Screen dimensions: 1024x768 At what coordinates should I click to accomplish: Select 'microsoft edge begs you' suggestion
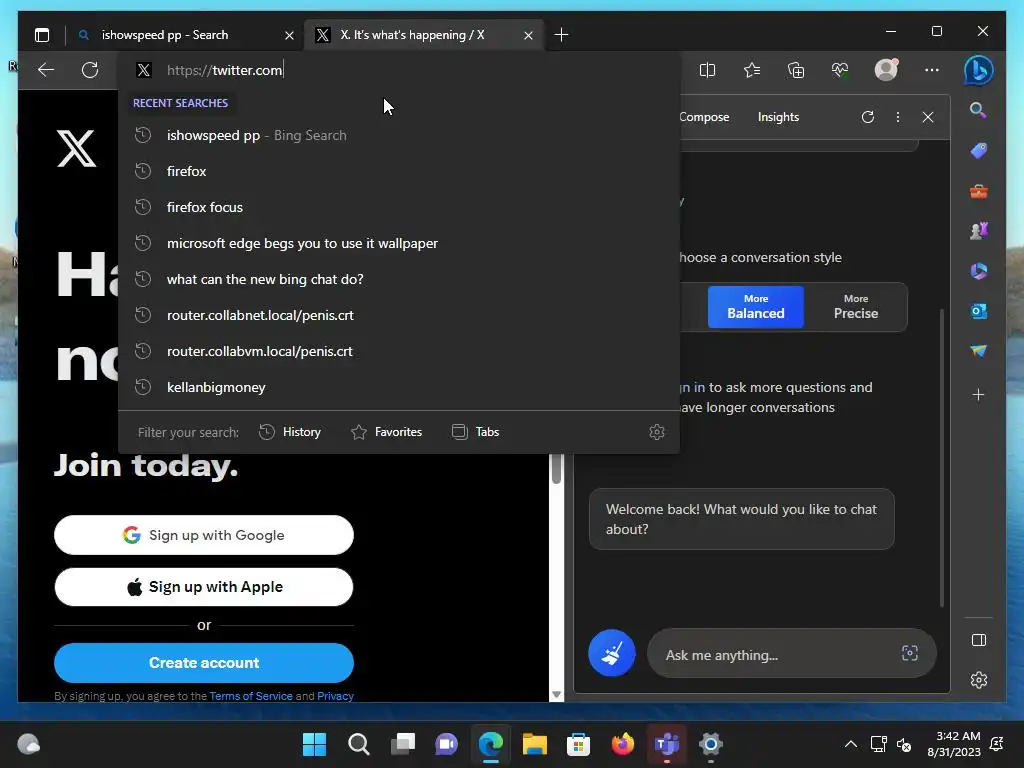398,243
